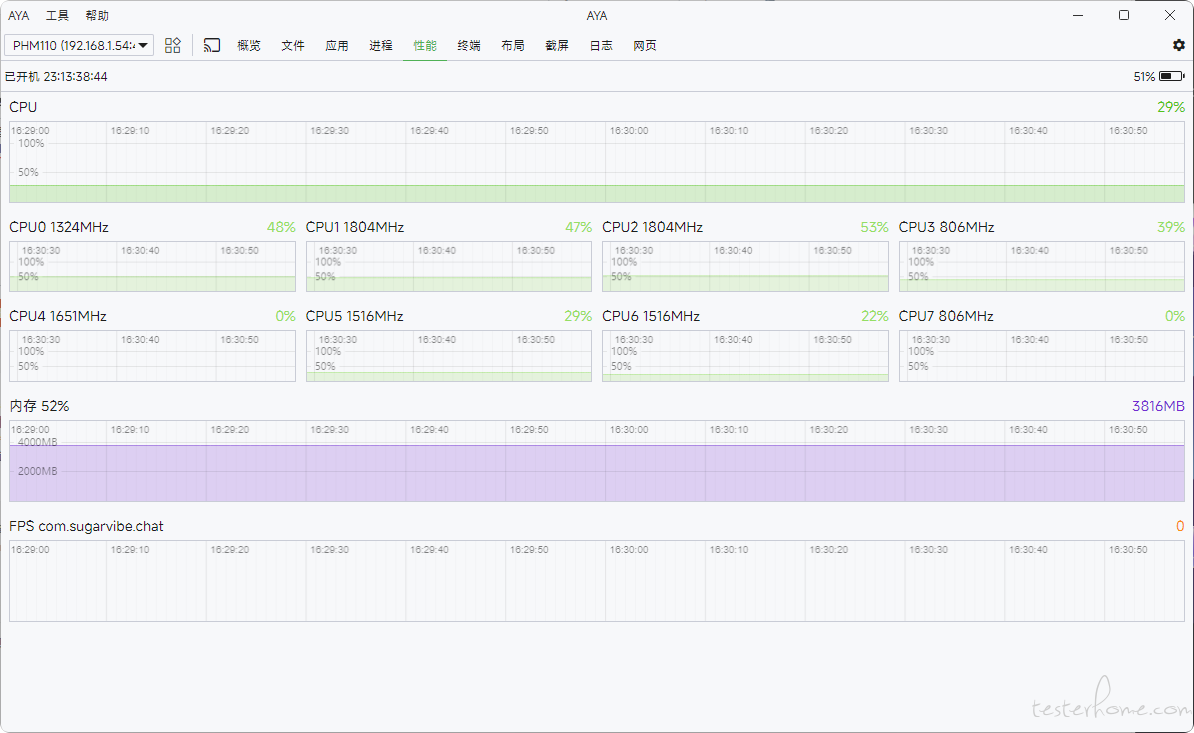Image resolution: width=1194 pixels, height=733 pixels.
Task: Click the FPS com.sugarvibe.chat chart
Action: pyautogui.click(x=596, y=581)
